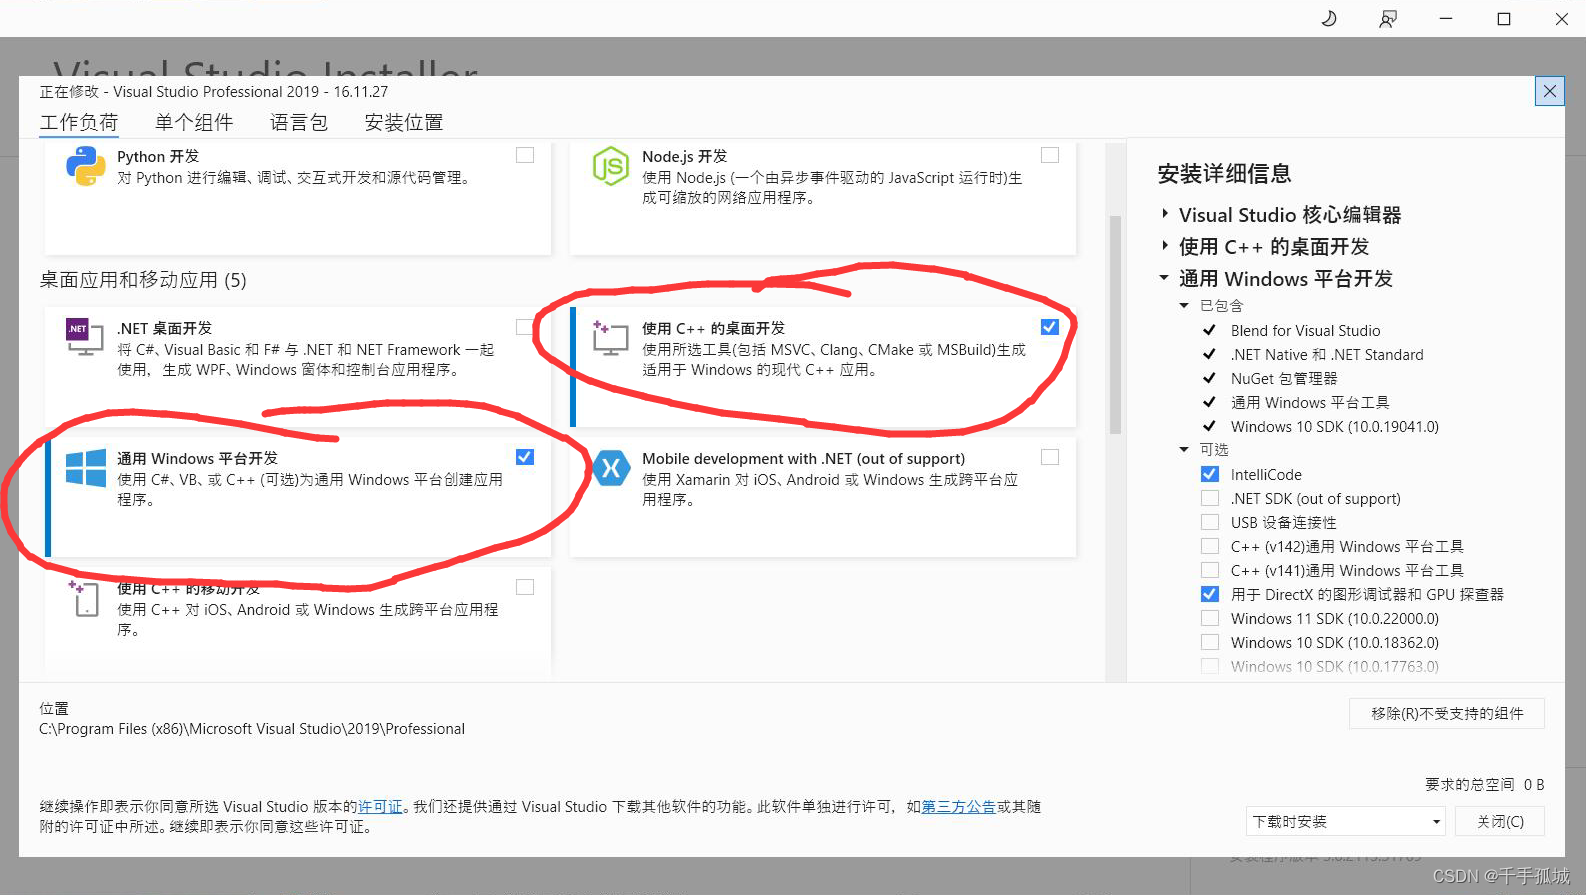Check .NET SDK (out of support) option
The height and width of the screenshot is (895, 1586).
point(1210,498)
